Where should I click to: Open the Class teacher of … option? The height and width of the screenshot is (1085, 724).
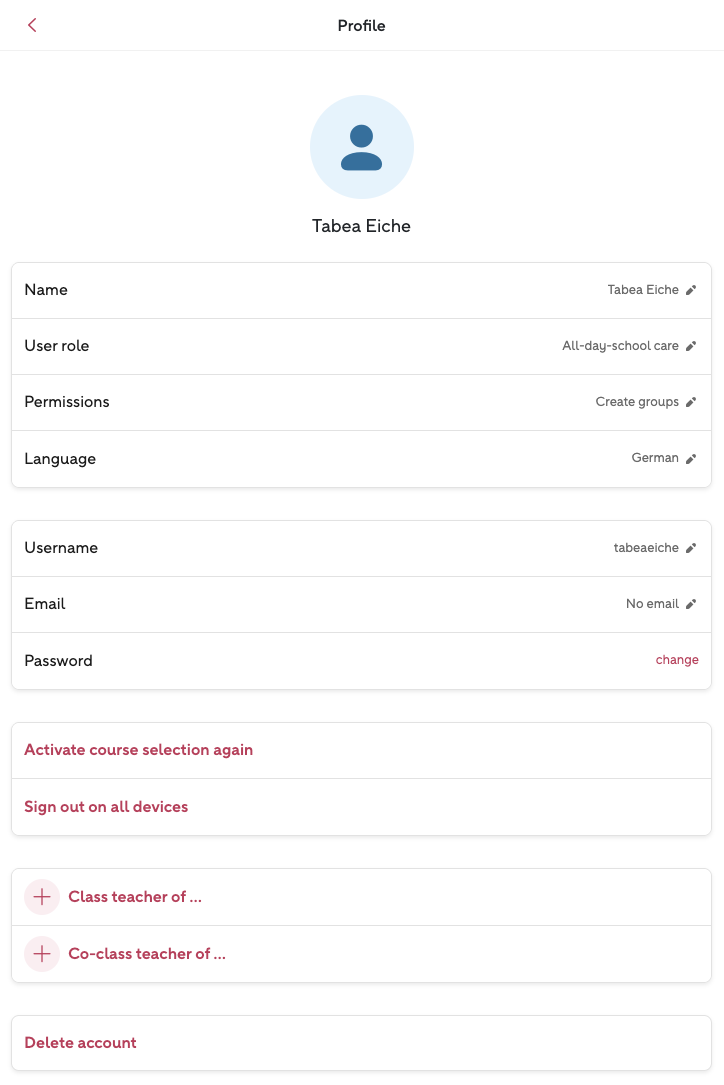point(135,897)
